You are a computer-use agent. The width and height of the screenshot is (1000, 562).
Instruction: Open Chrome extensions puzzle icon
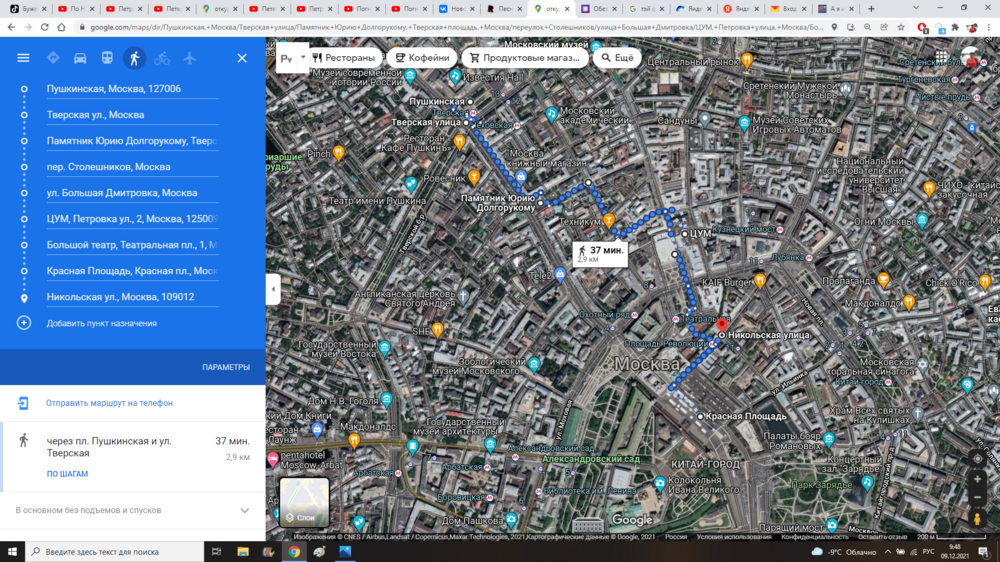point(955,27)
